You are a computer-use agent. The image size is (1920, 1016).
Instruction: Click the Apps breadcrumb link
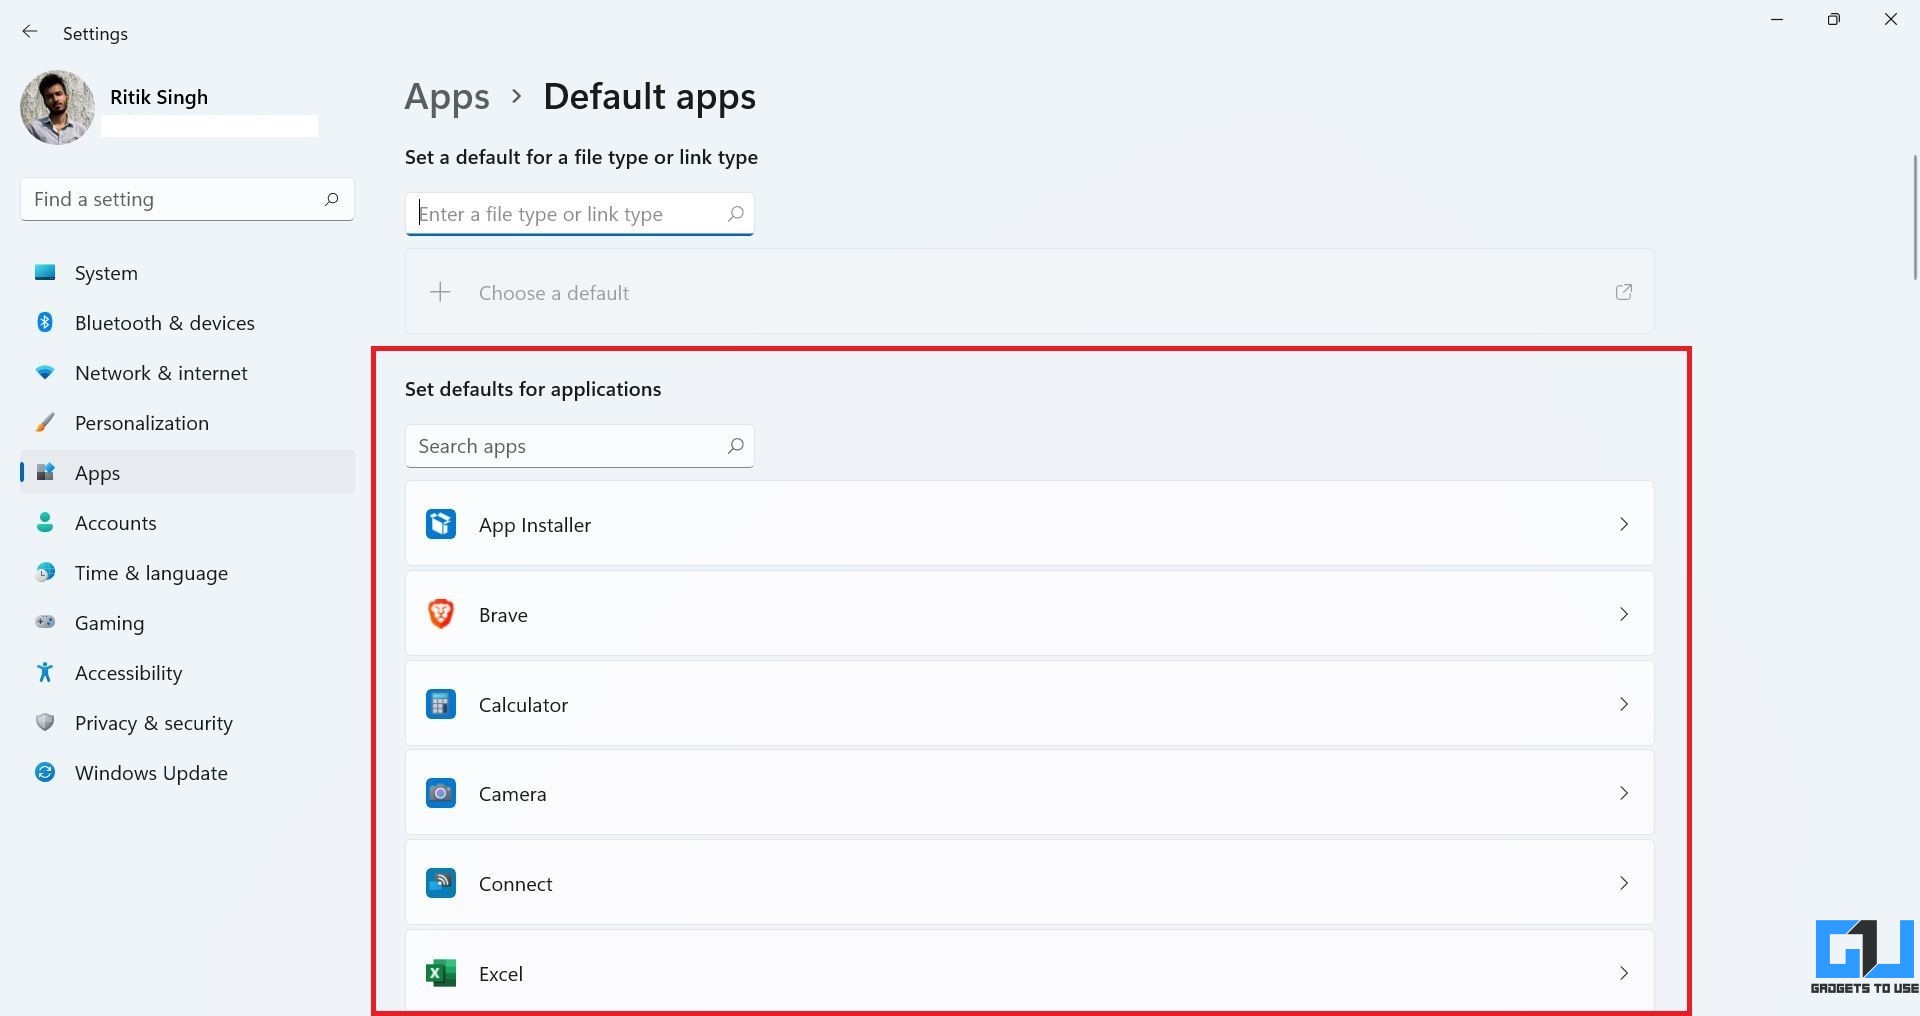447,97
